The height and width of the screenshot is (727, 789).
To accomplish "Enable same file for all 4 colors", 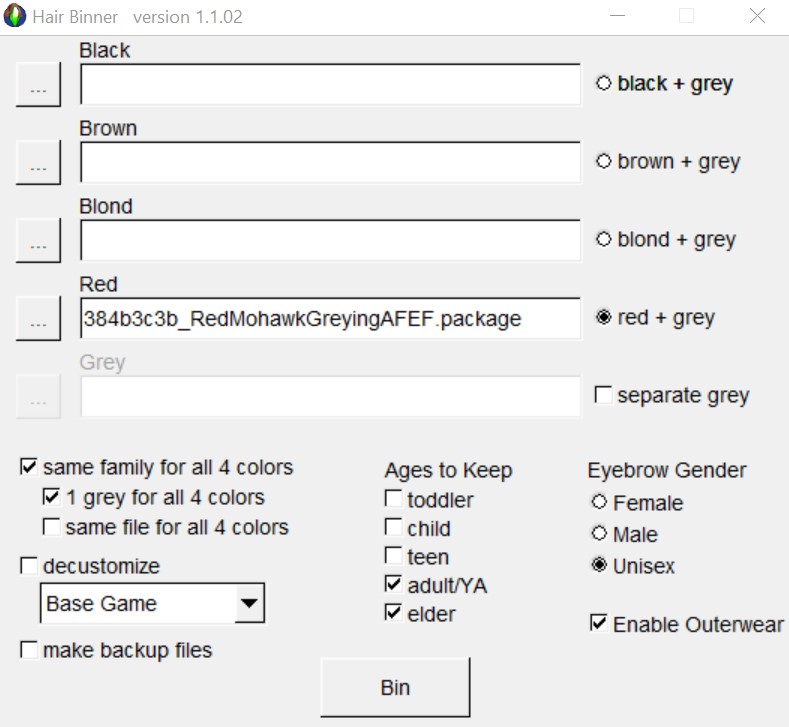I will coord(51,527).
